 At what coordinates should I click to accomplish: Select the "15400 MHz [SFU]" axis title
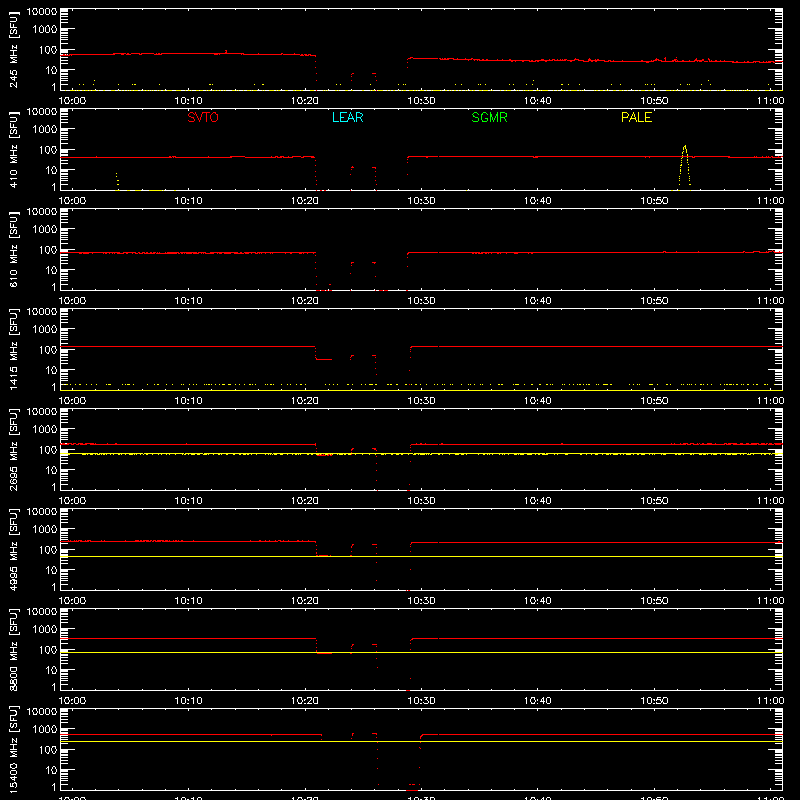14,749
